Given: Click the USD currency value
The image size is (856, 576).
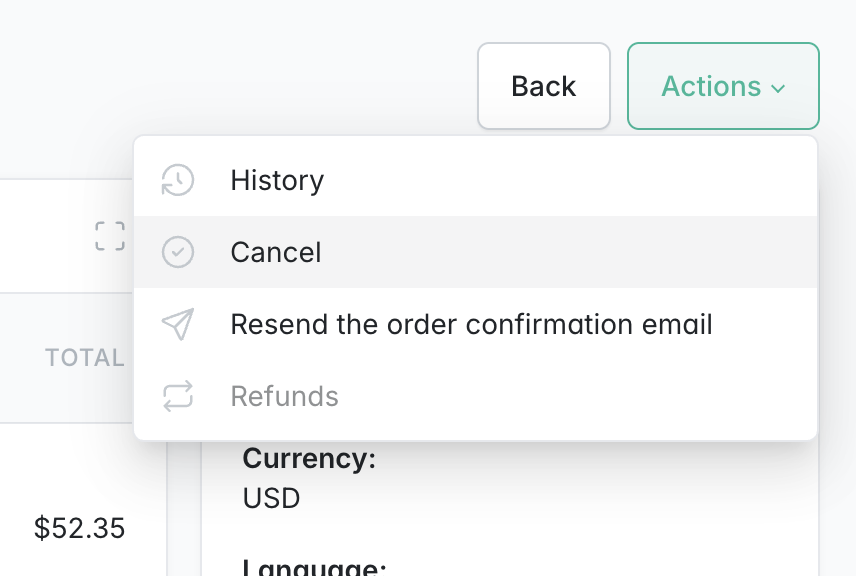Looking at the screenshot, I should [x=271, y=498].
